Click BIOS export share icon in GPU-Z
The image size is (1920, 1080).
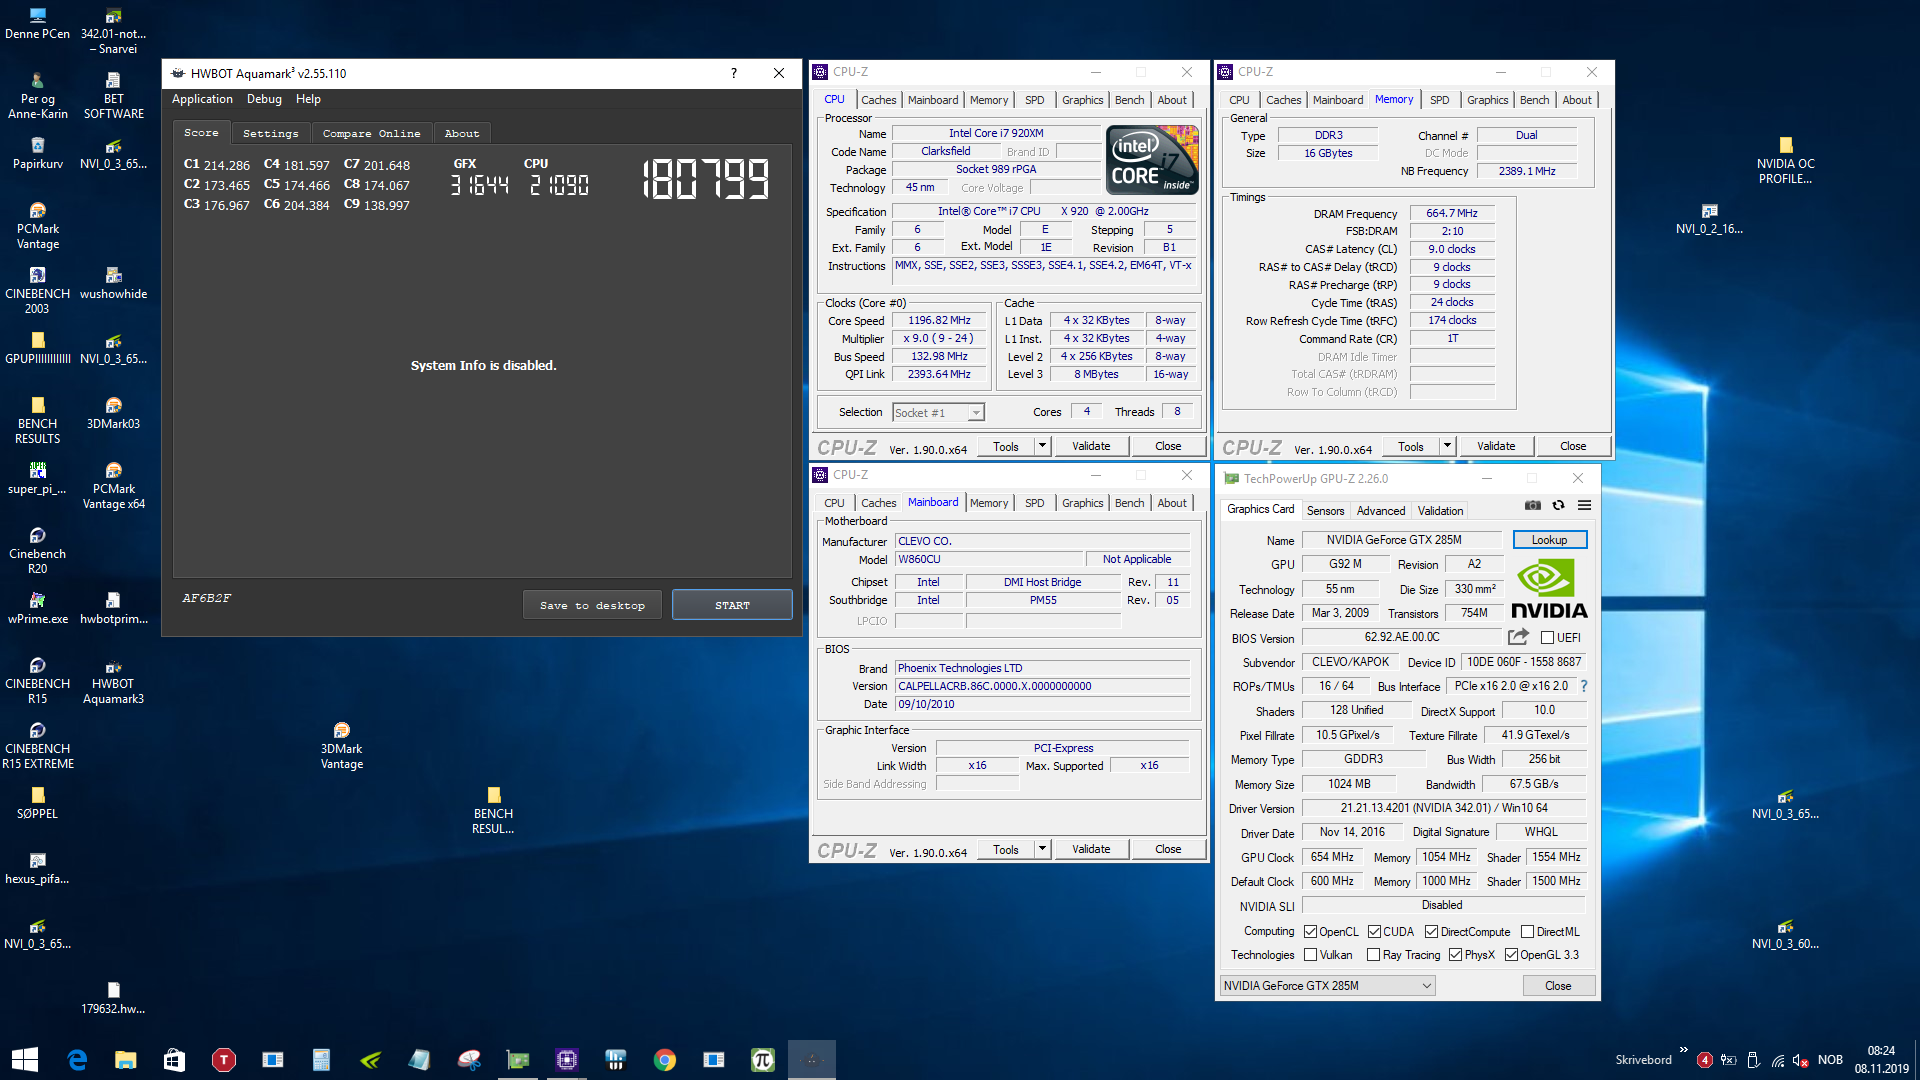pos(1518,636)
